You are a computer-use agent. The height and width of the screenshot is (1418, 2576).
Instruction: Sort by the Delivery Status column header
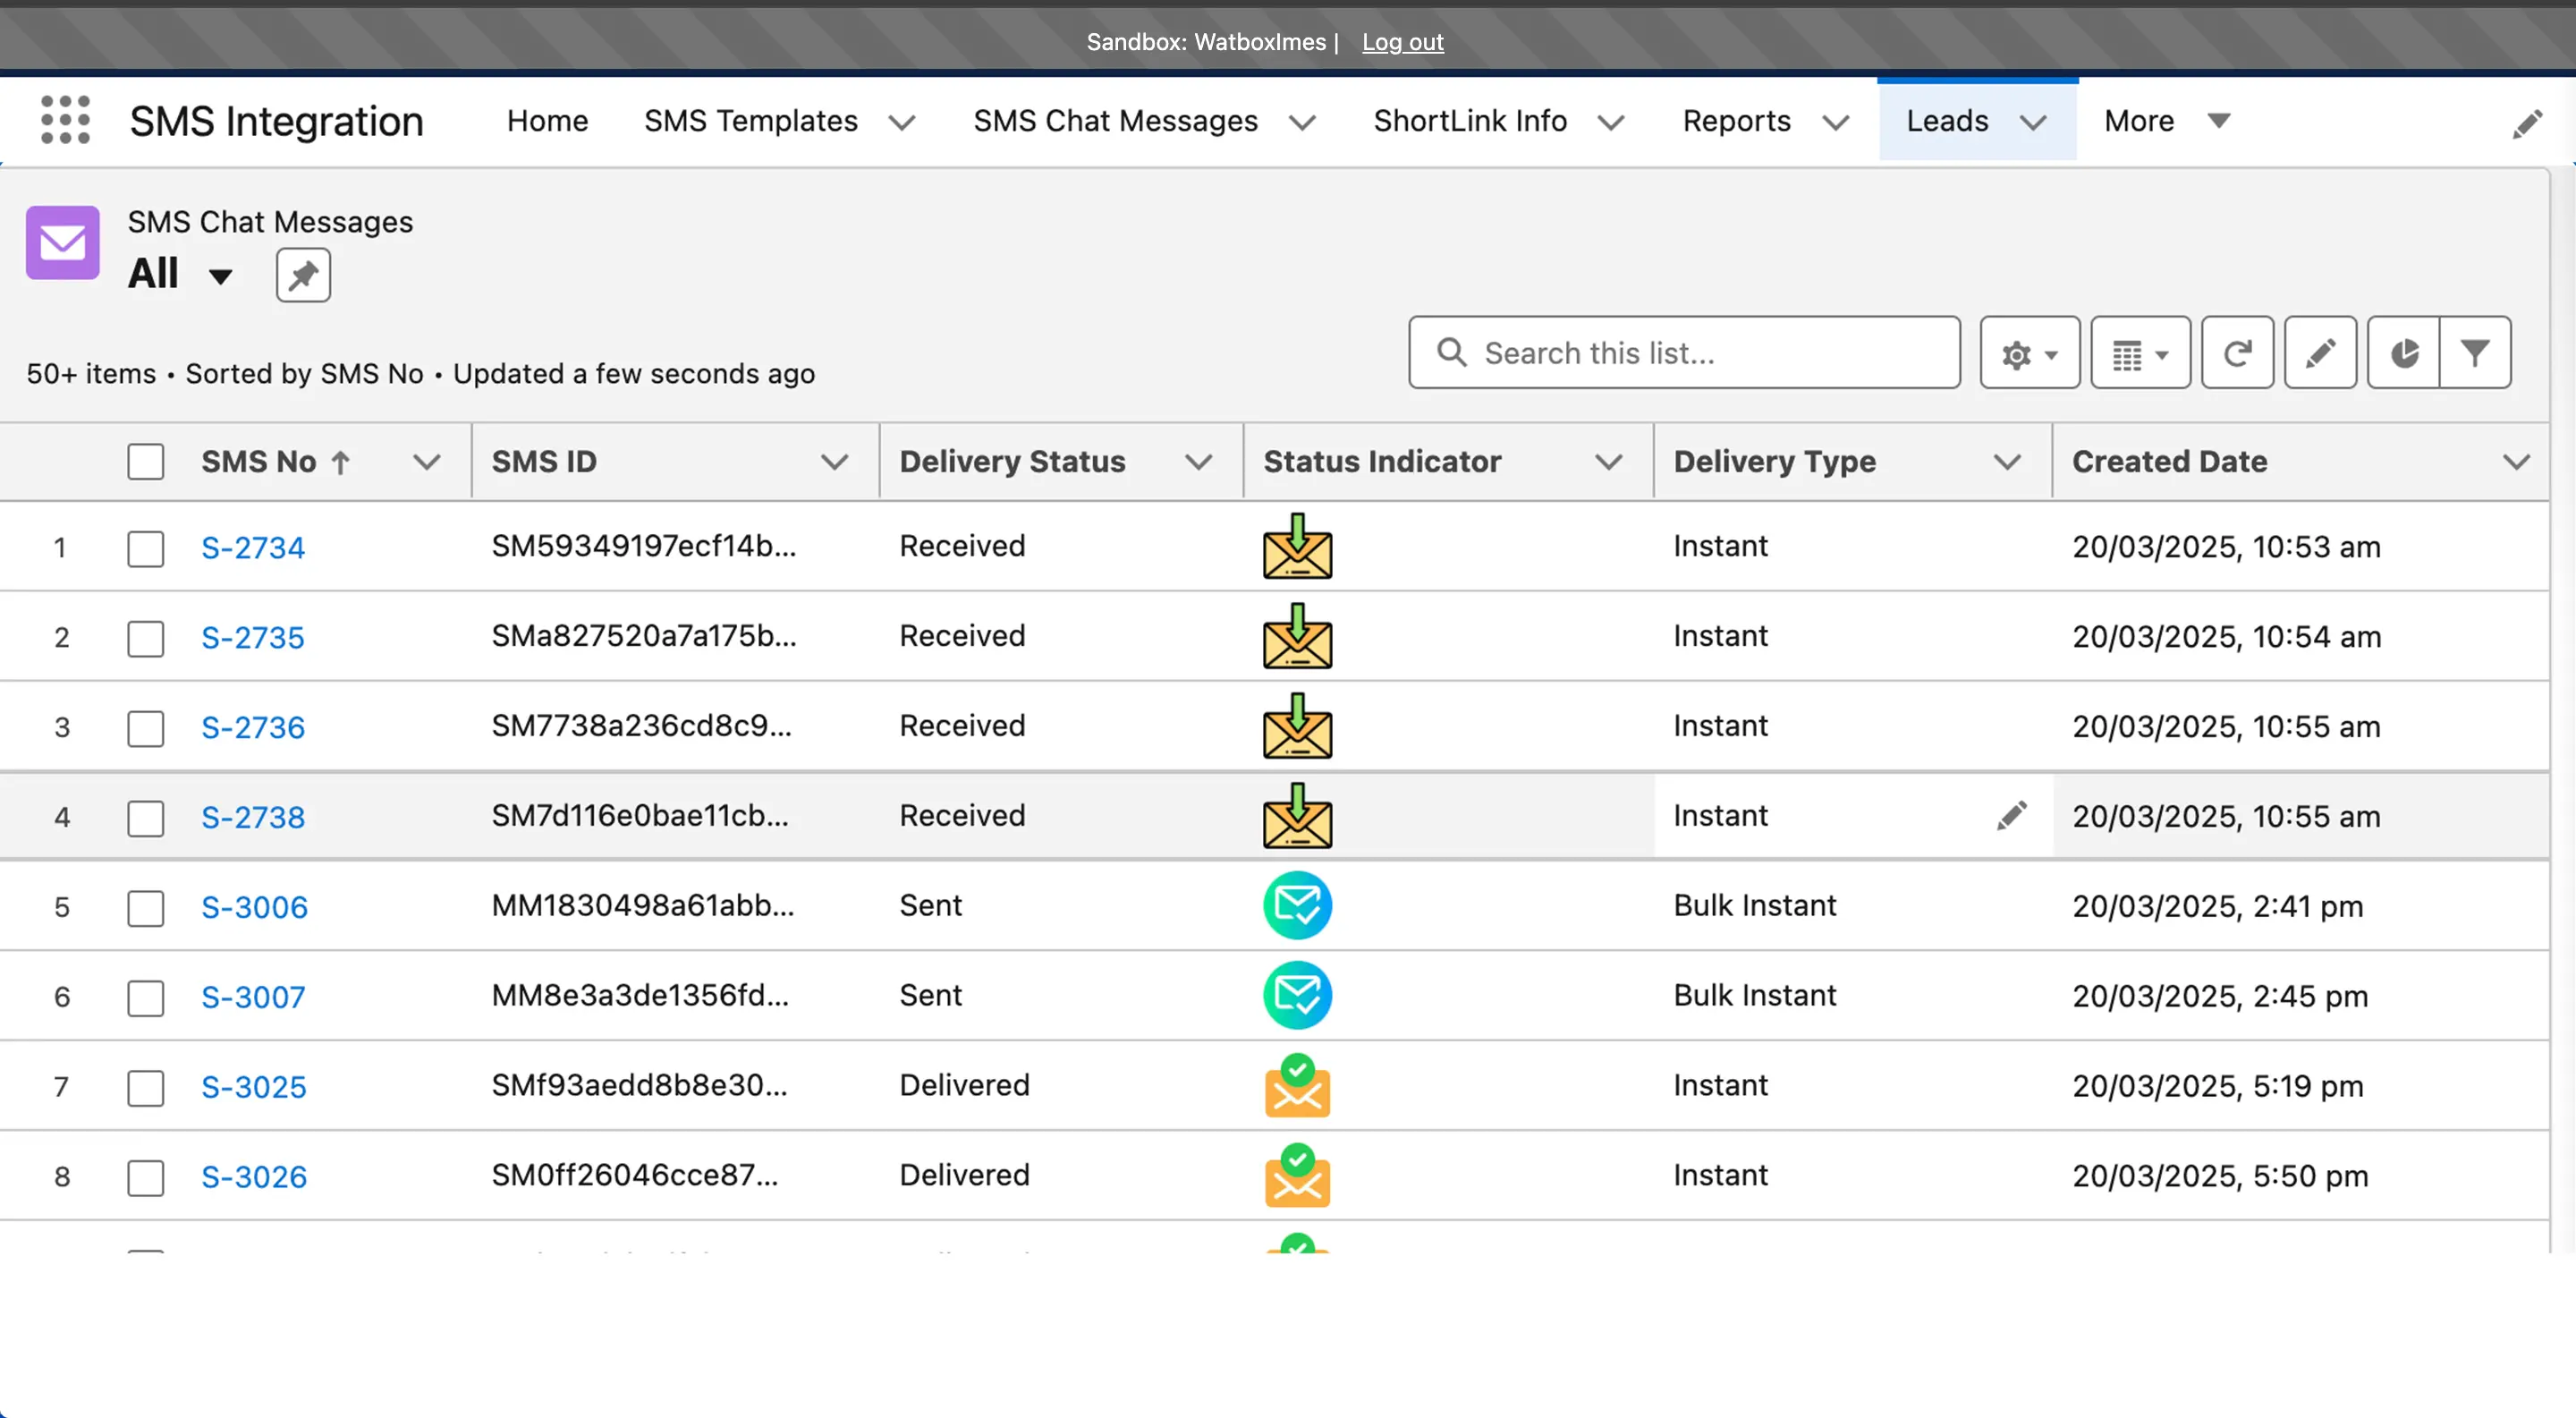(x=1012, y=462)
